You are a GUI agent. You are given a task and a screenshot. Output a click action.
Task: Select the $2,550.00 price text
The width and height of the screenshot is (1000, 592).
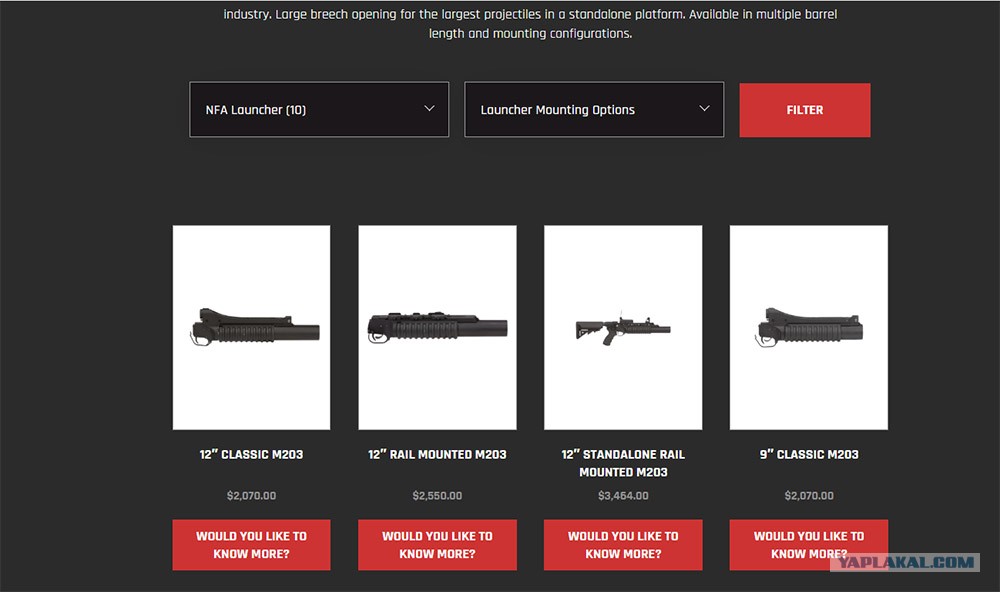[437, 496]
